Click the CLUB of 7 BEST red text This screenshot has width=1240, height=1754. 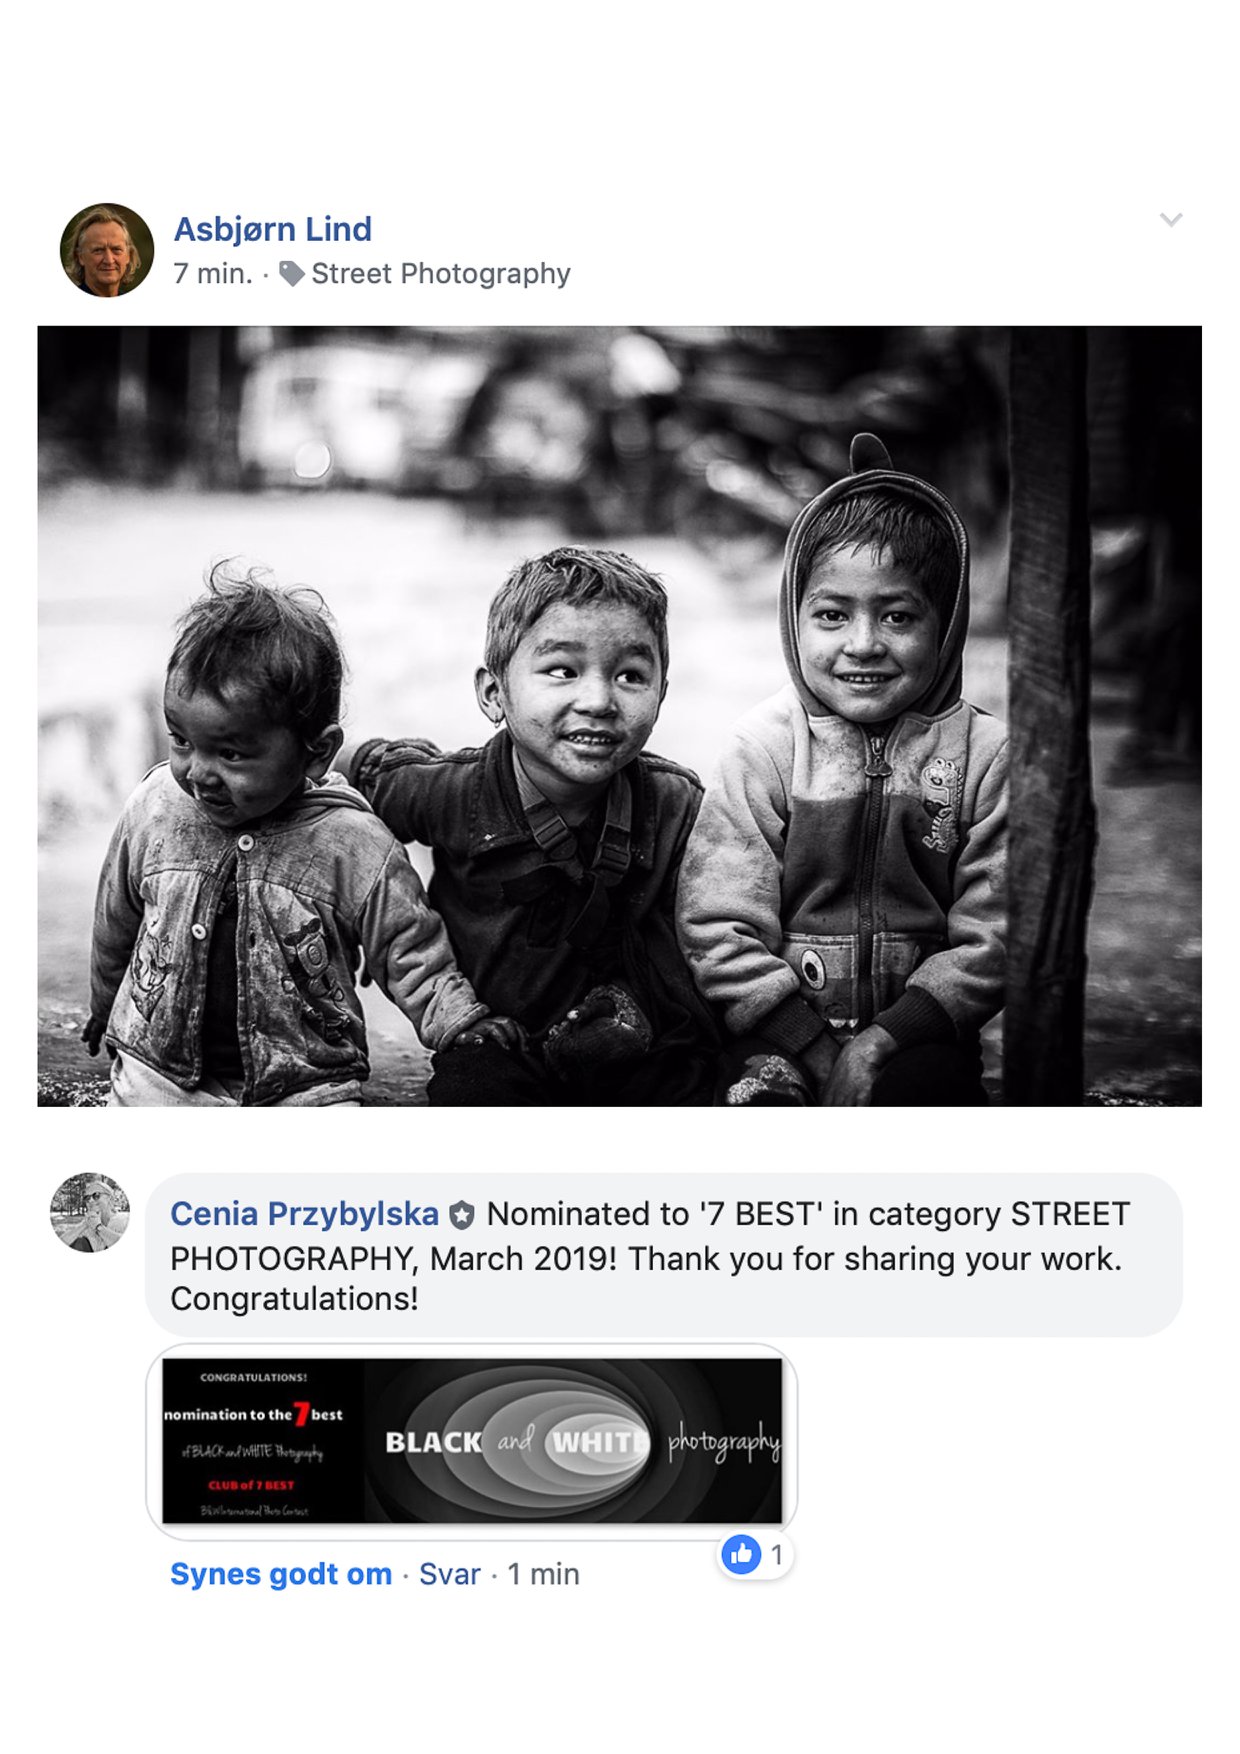click(x=251, y=1485)
